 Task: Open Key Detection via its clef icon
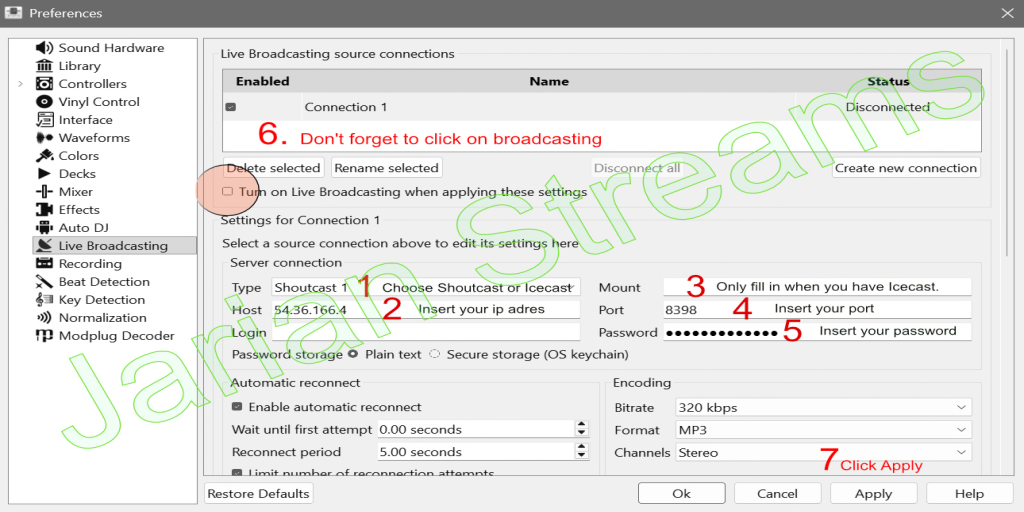[44, 300]
